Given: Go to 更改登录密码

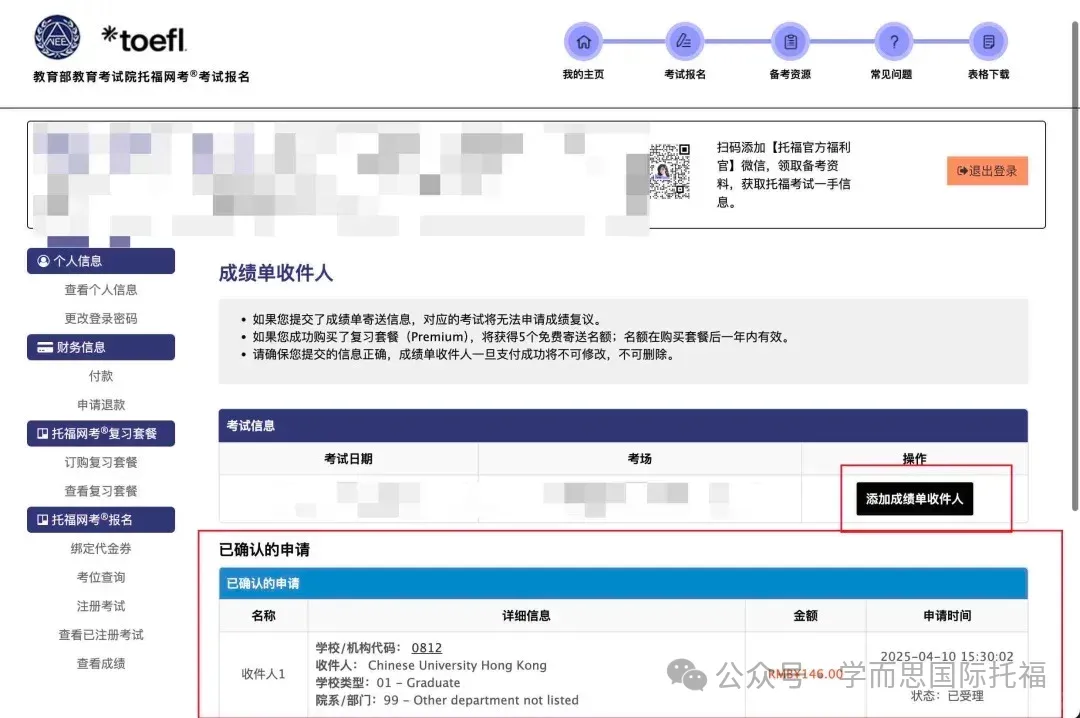Looking at the screenshot, I should pyautogui.click(x=100, y=318).
